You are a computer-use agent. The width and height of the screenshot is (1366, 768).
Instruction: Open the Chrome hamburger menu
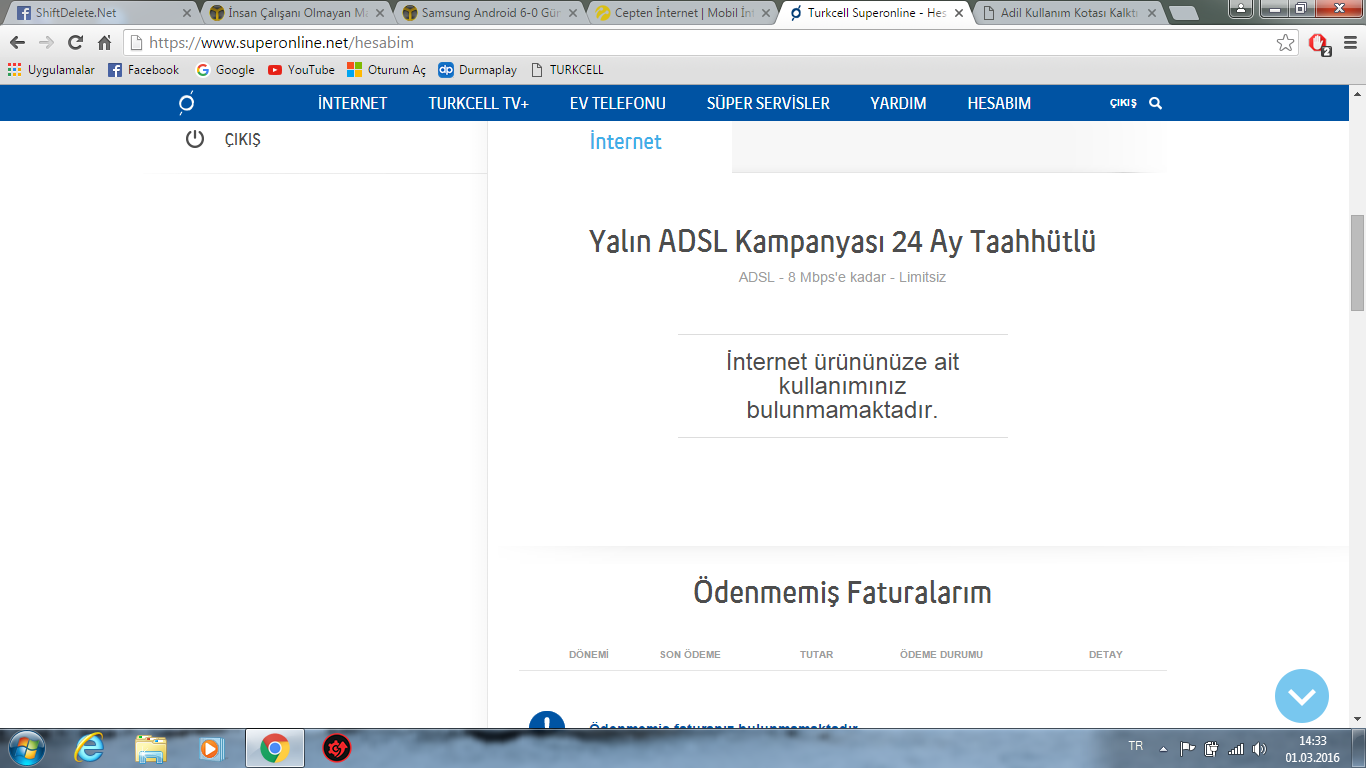click(x=1348, y=43)
